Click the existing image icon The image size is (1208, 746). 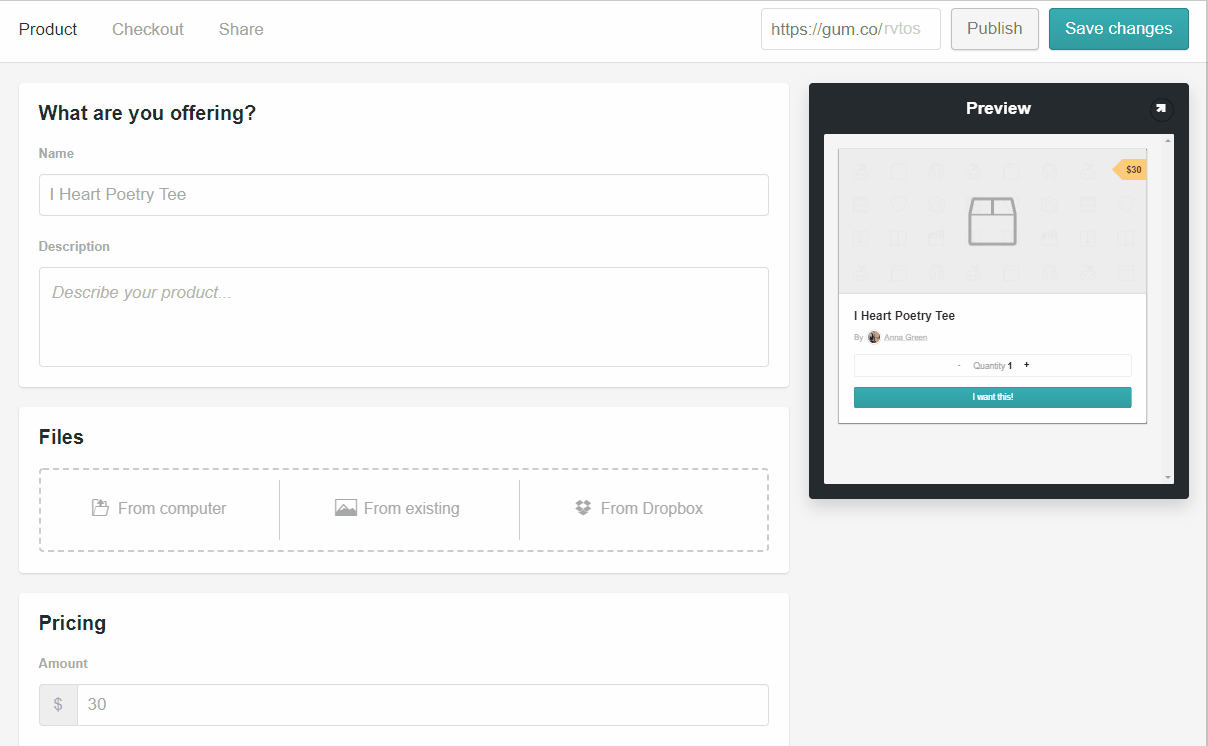click(346, 508)
